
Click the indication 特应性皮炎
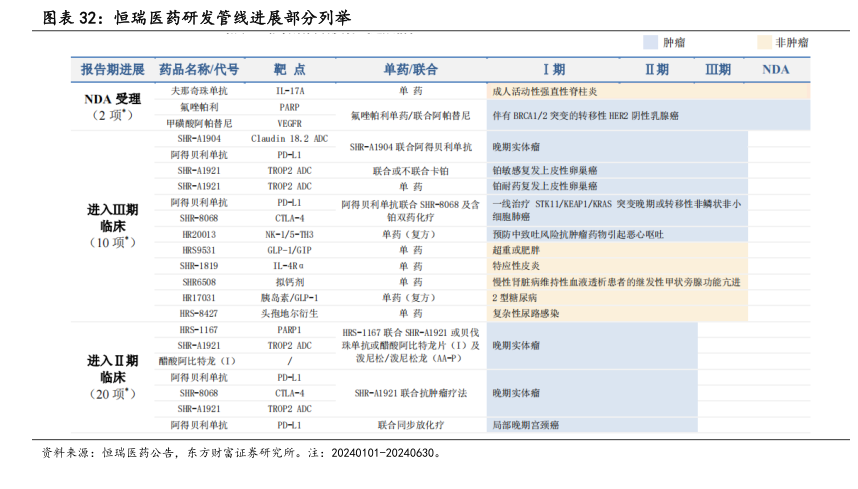[x=516, y=266]
